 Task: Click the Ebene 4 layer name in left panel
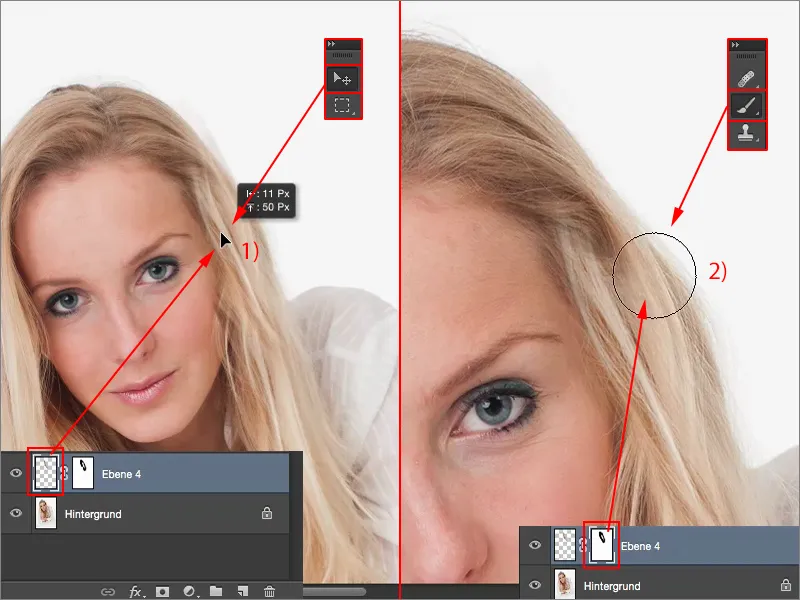tap(121, 474)
